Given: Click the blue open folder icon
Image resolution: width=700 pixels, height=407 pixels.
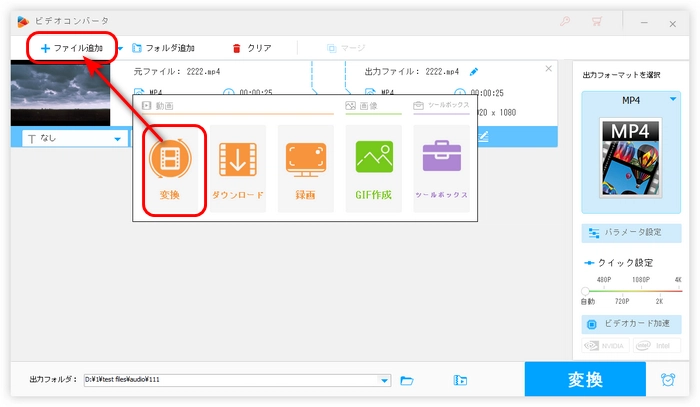Looking at the screenshot, I should (x=407, y=380).
